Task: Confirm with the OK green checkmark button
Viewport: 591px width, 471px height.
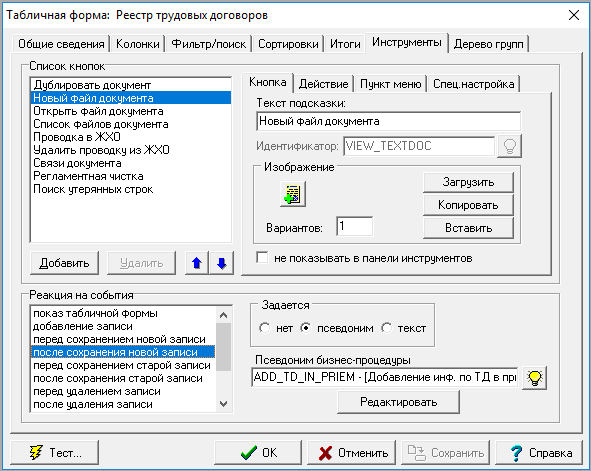Action: click(x=258, y=453)
